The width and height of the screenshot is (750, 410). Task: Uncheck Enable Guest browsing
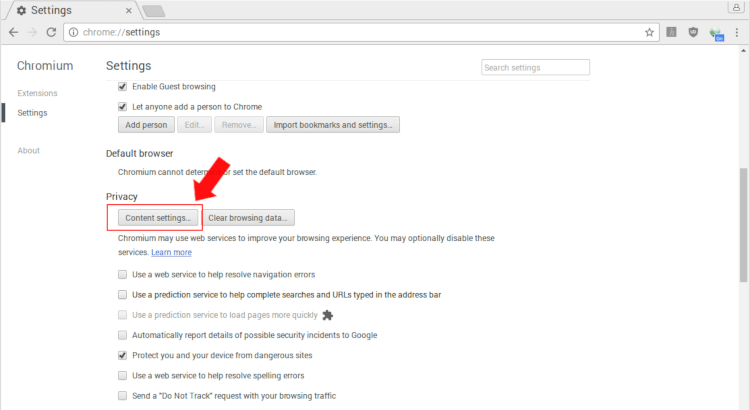(x=122, y=87)
